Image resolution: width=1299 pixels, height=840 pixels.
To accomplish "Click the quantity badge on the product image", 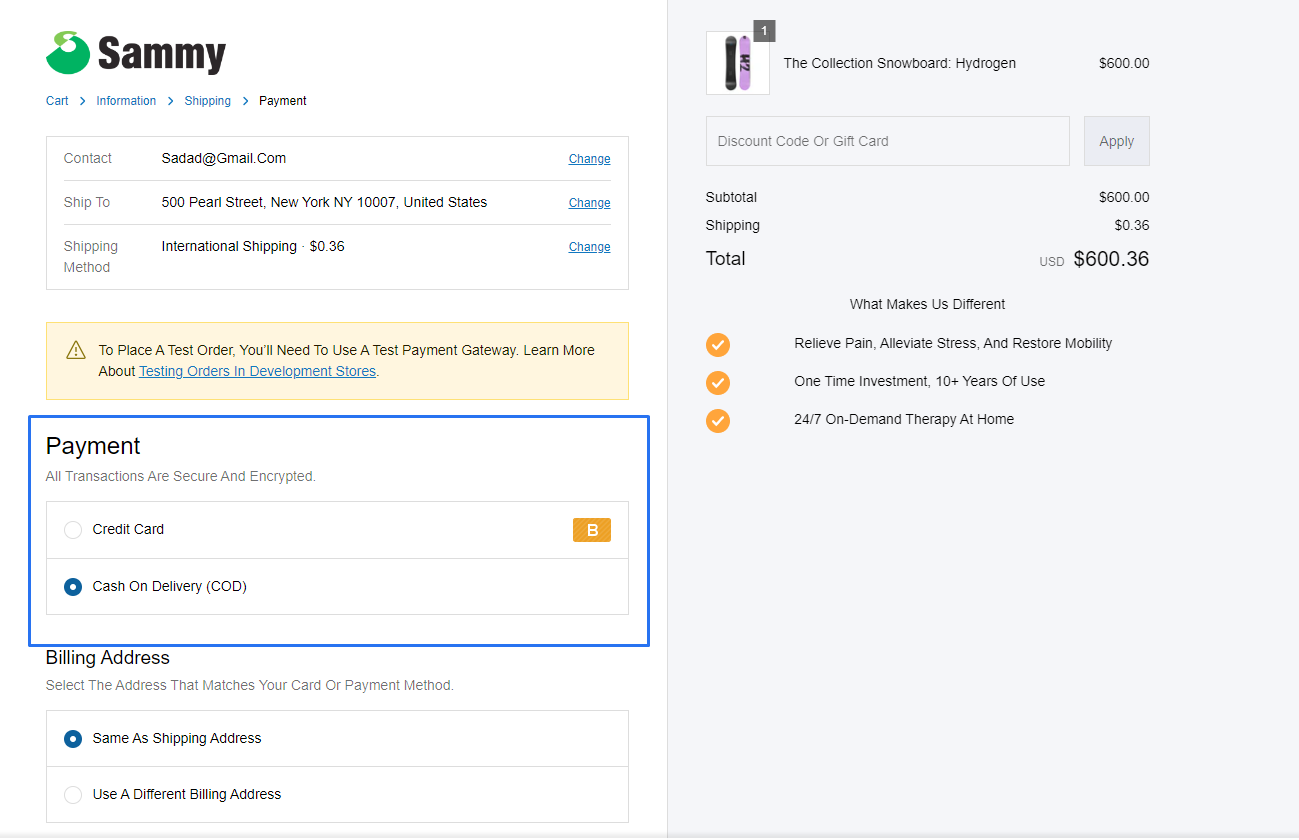I will (x=764, y=31).
